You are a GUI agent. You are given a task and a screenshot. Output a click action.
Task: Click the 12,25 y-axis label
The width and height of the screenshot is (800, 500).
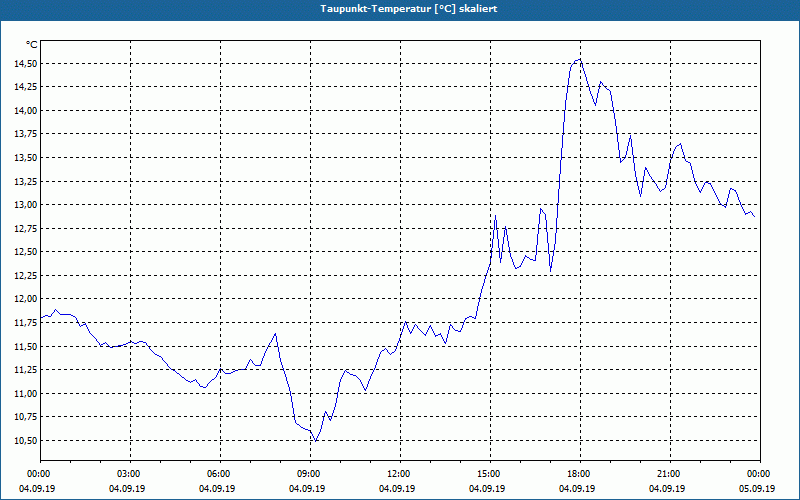(24, 276)
